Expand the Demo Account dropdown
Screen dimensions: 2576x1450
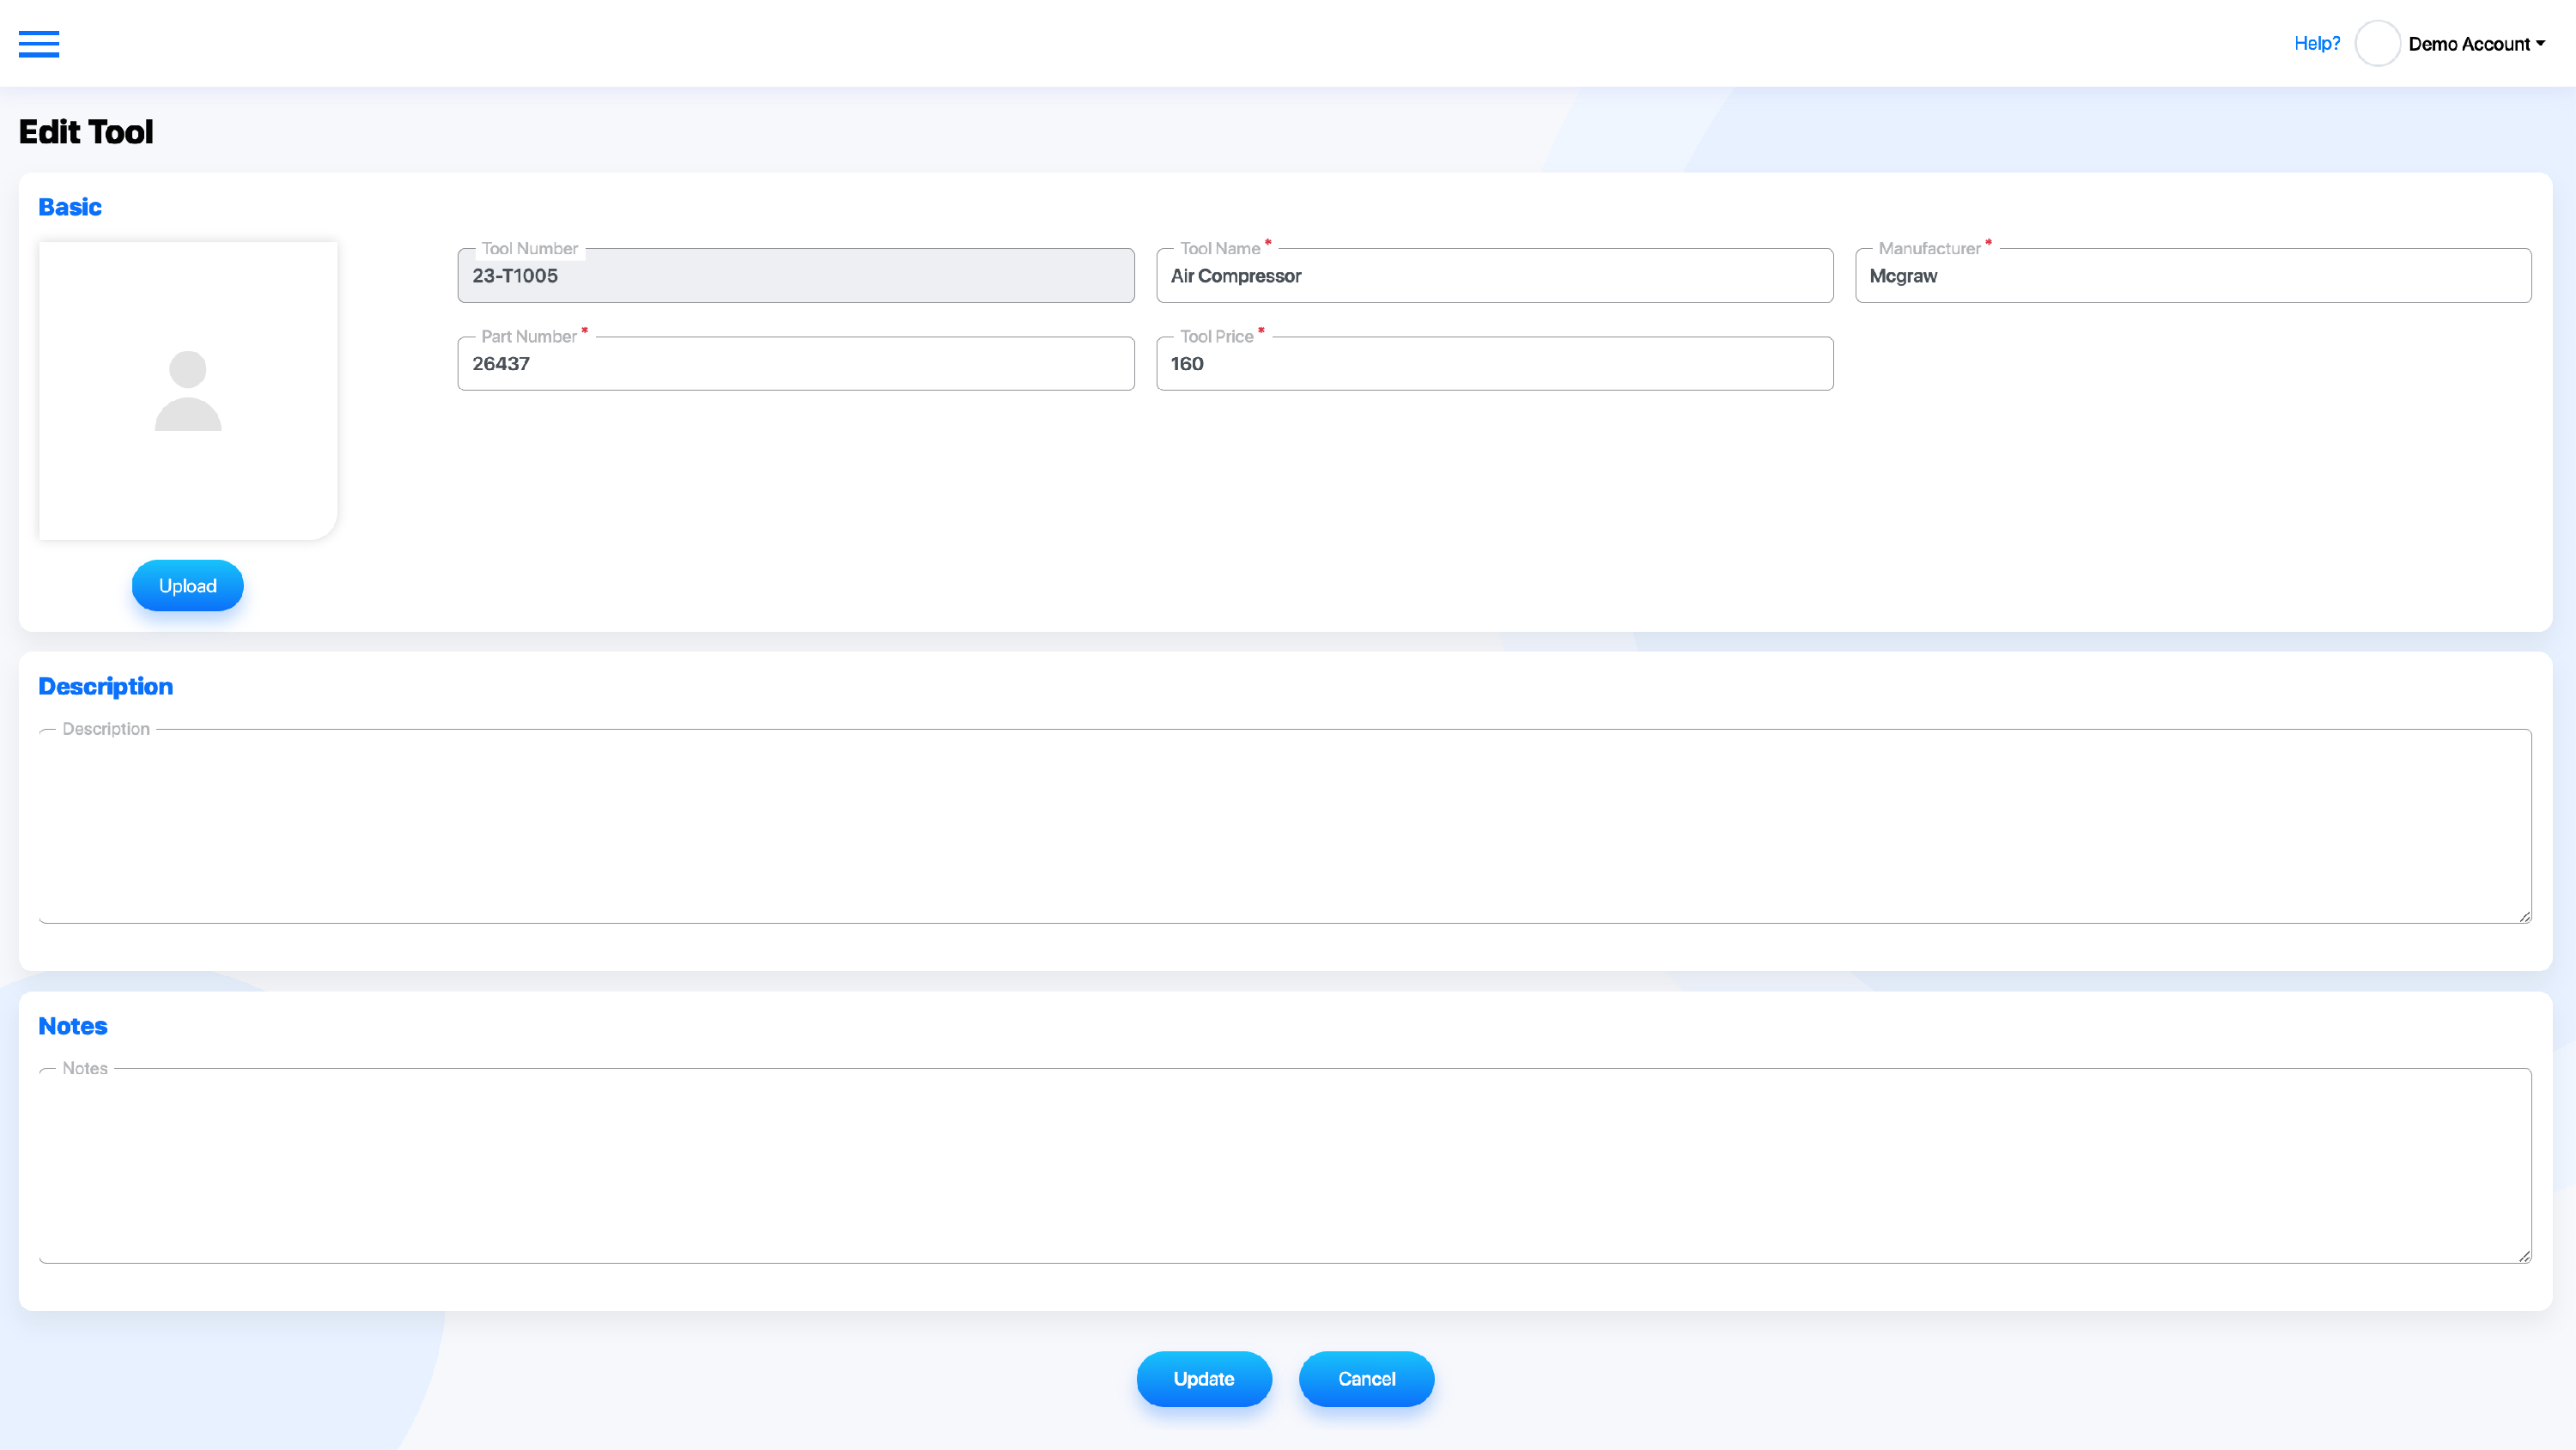pyautogui.click(x=2476, y=44)
